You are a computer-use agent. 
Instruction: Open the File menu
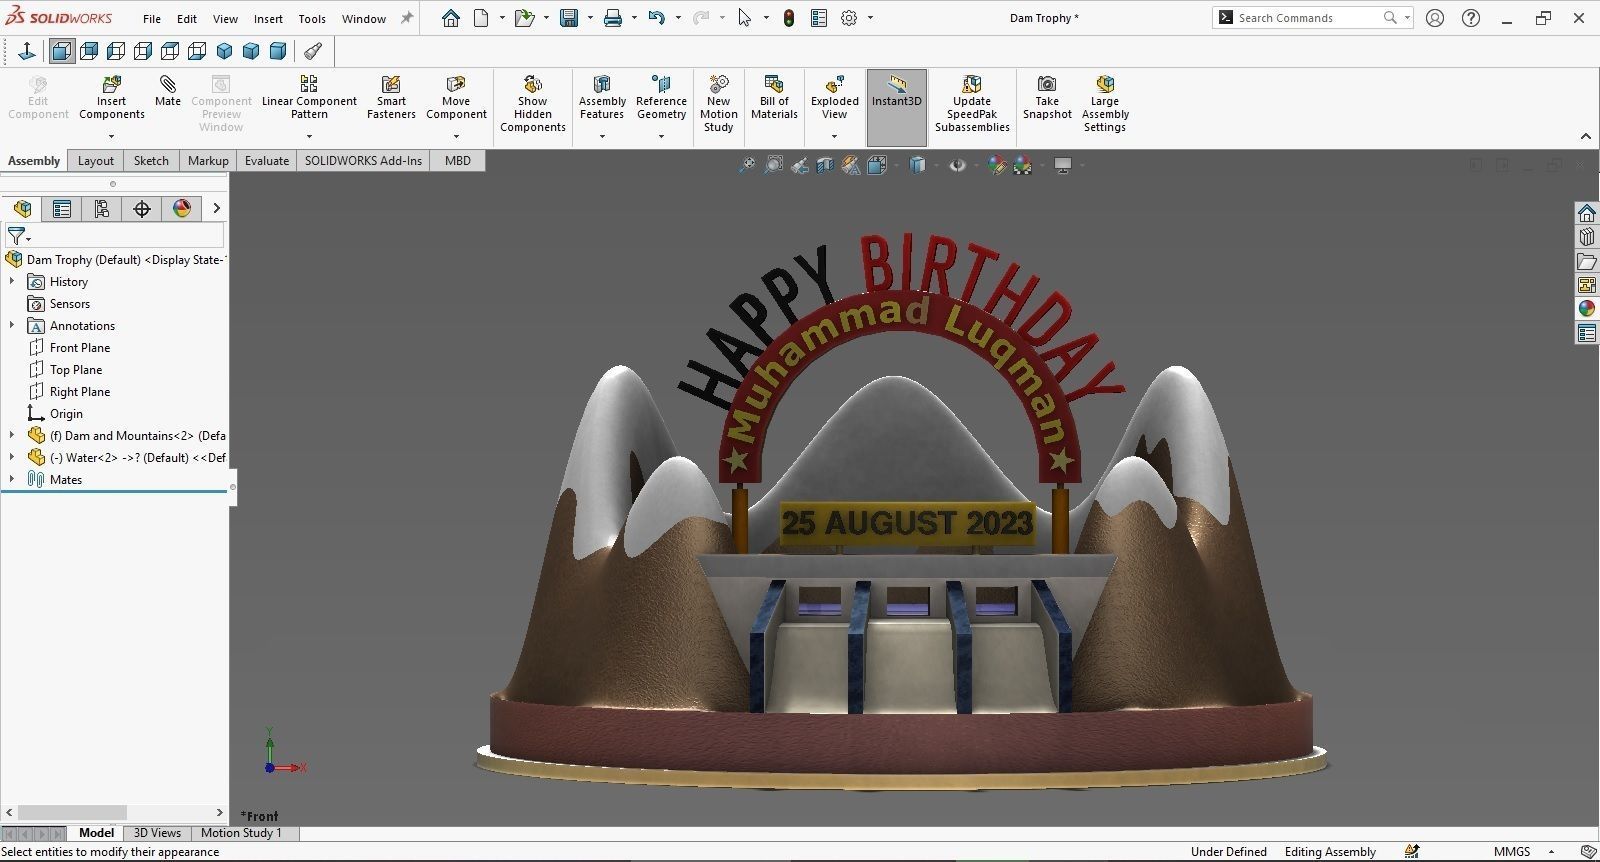click(x=152, y=19)
